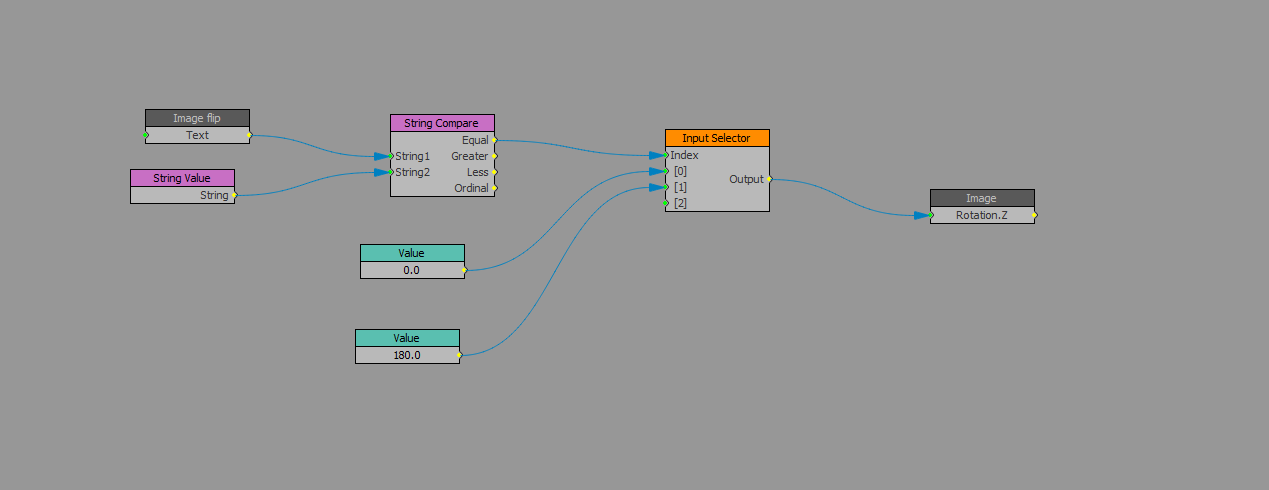
Task: Click the Index input of Input Selector
Action: tap(684, 155)
